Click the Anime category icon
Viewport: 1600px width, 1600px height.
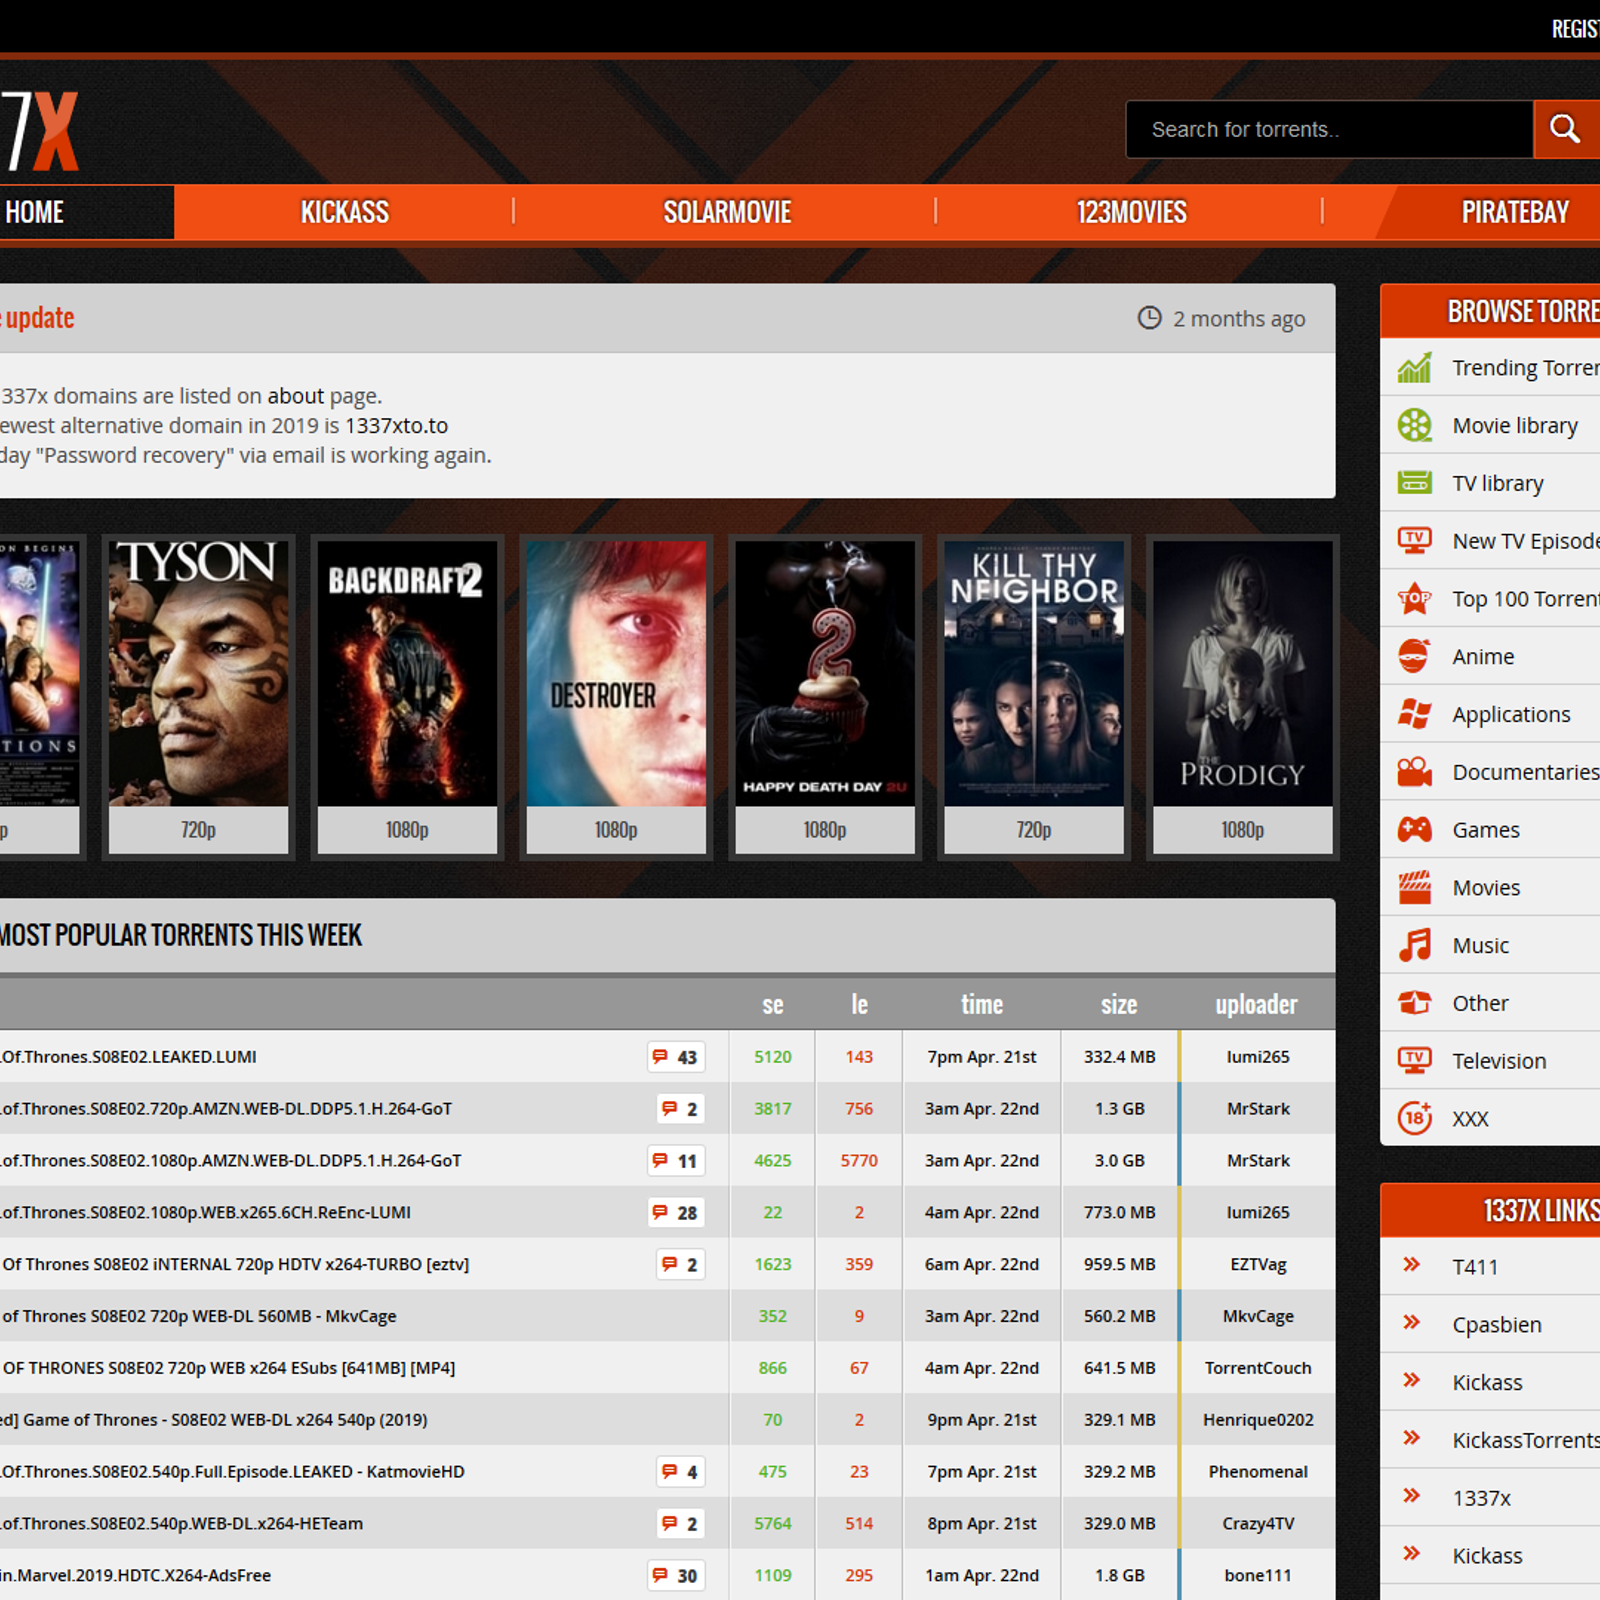click(x=1414, y=656)
